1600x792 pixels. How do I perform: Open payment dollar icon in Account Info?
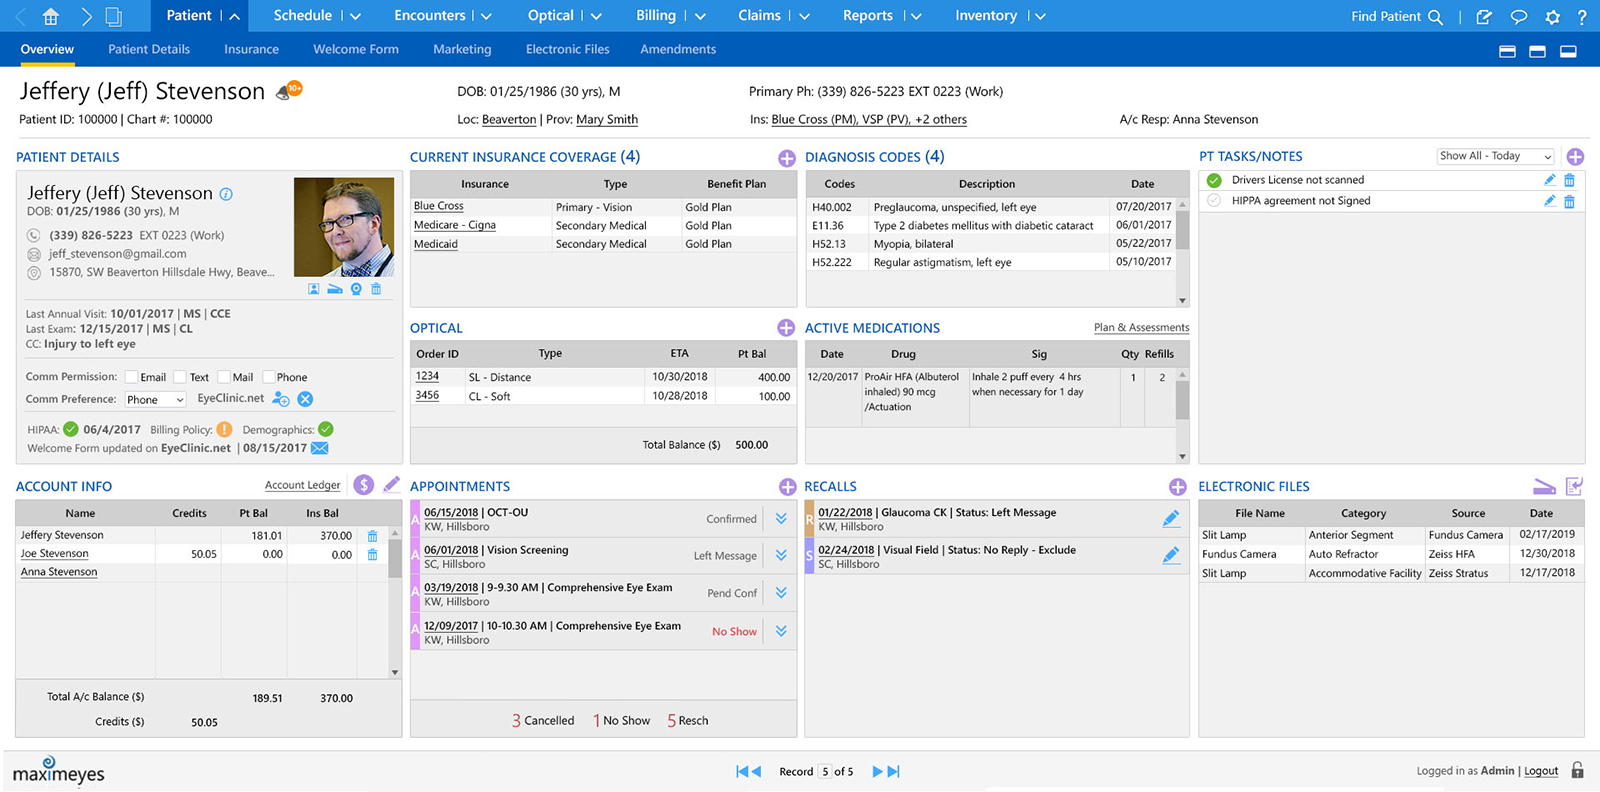[x=364, y=485]
